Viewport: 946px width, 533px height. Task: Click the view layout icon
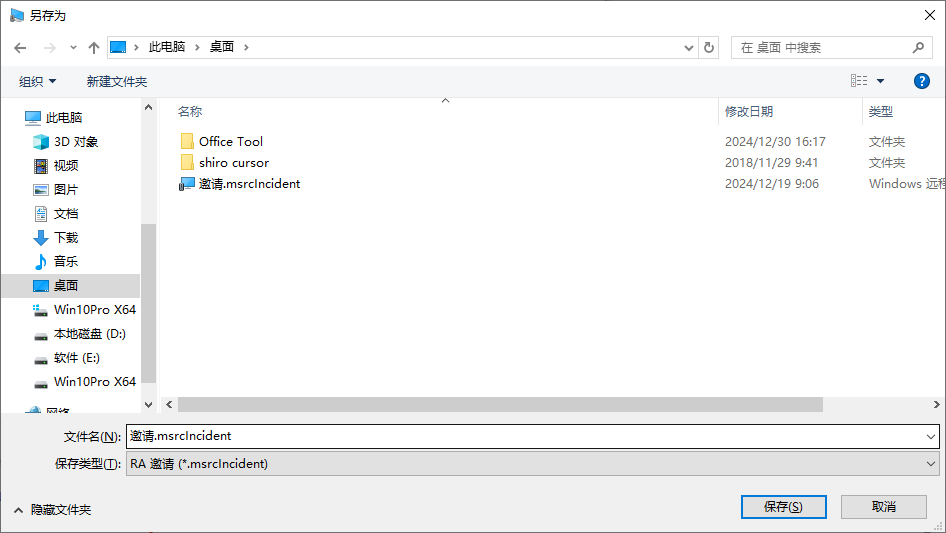pyautogui.click(x=859, y=81)
